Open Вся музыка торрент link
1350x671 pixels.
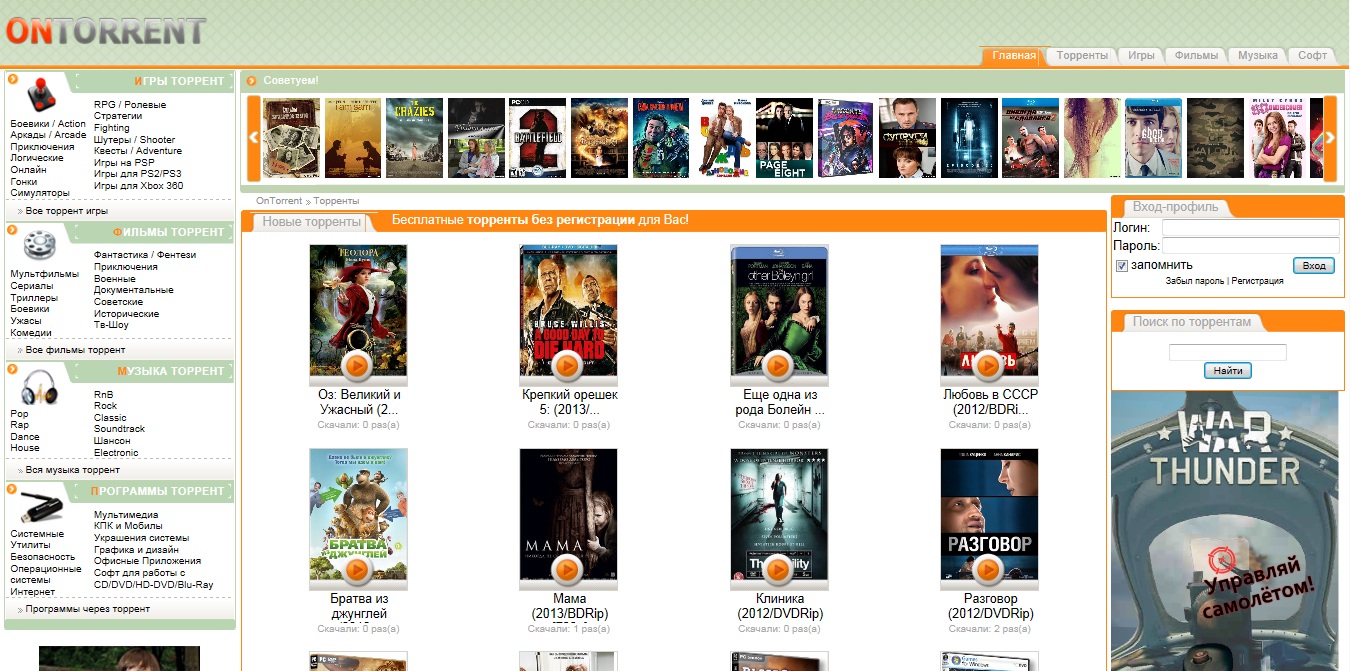pos(73,470)
